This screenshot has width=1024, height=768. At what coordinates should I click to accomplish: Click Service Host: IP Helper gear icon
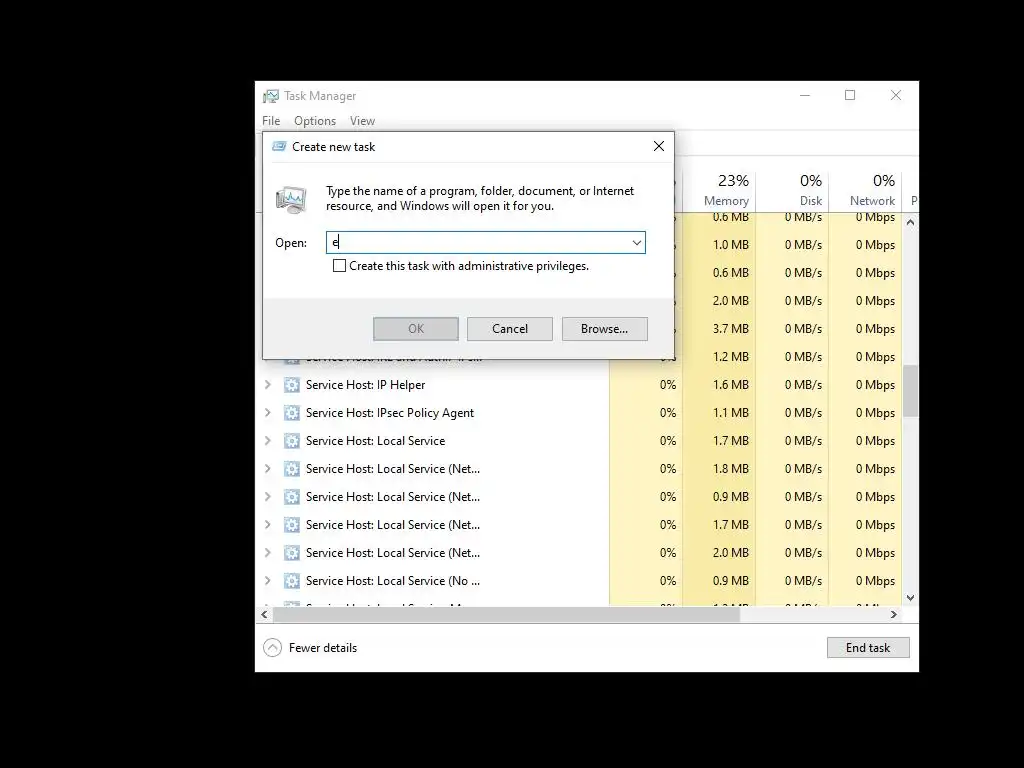(292, 385)
